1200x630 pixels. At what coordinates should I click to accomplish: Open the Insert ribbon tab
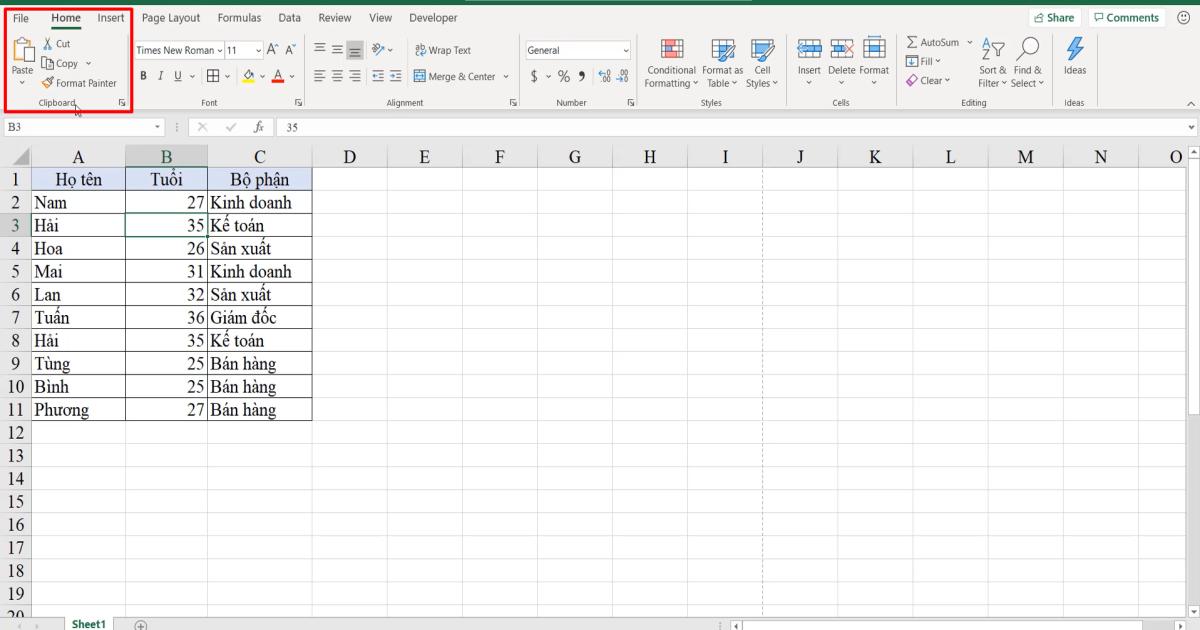tap(110, 17)
